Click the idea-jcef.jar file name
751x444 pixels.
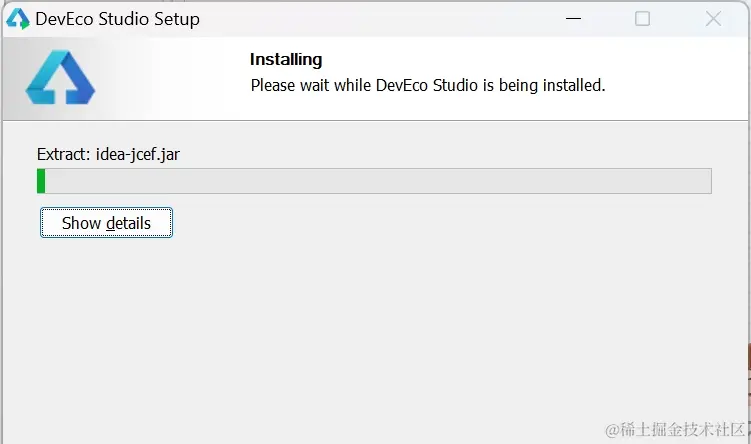click(138, 154)
